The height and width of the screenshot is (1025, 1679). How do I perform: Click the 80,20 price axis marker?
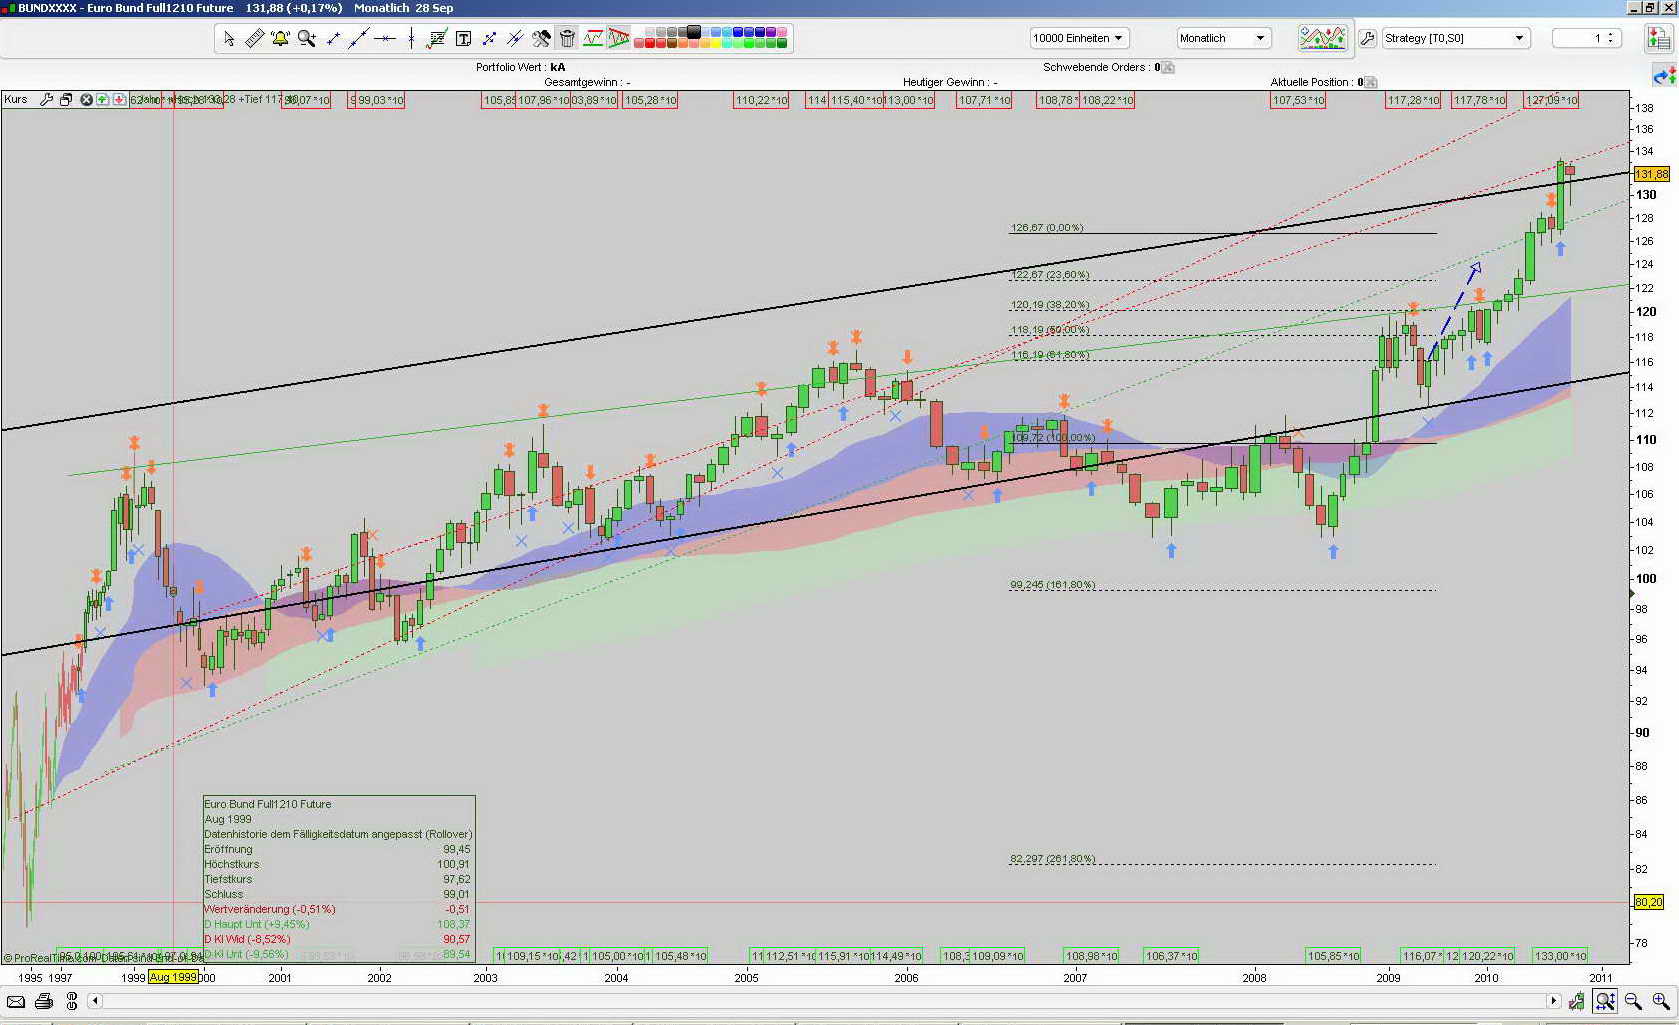point(1649,902)
